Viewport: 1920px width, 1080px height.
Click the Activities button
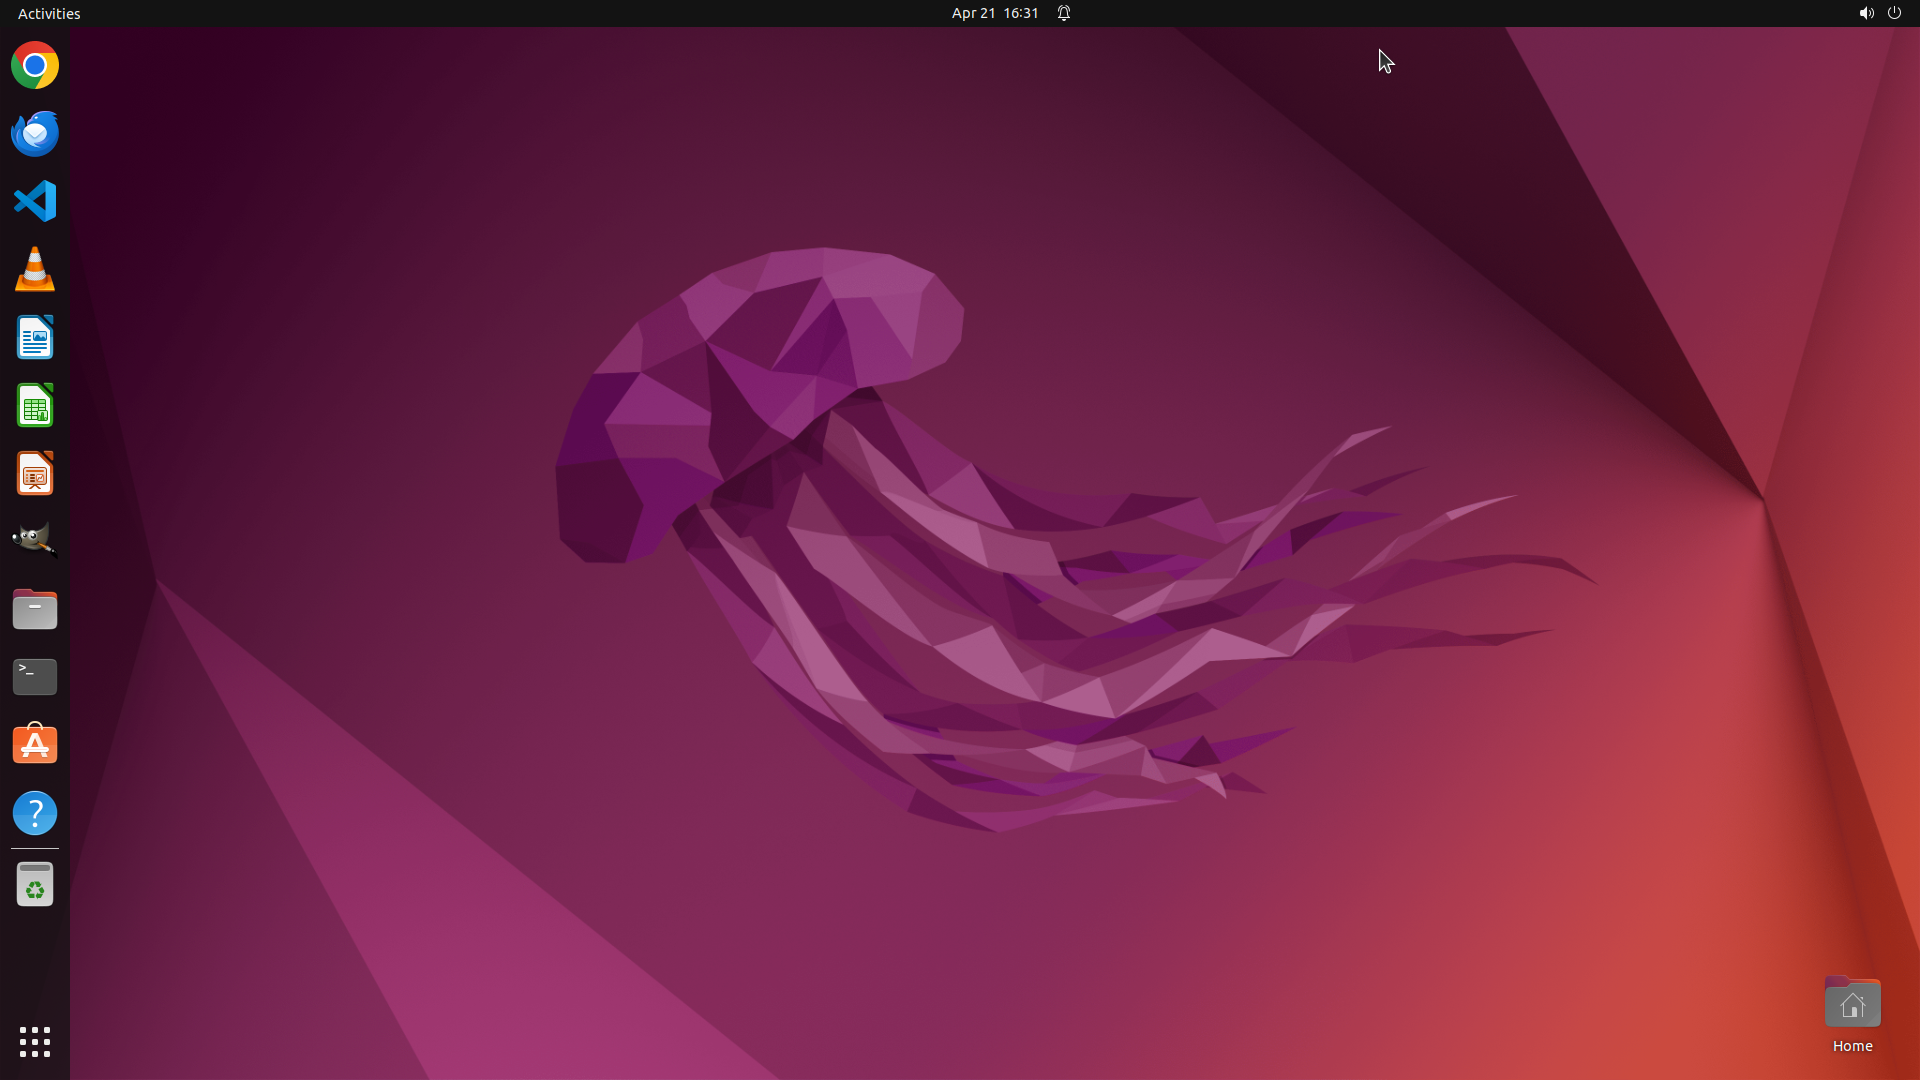point(49,13)
